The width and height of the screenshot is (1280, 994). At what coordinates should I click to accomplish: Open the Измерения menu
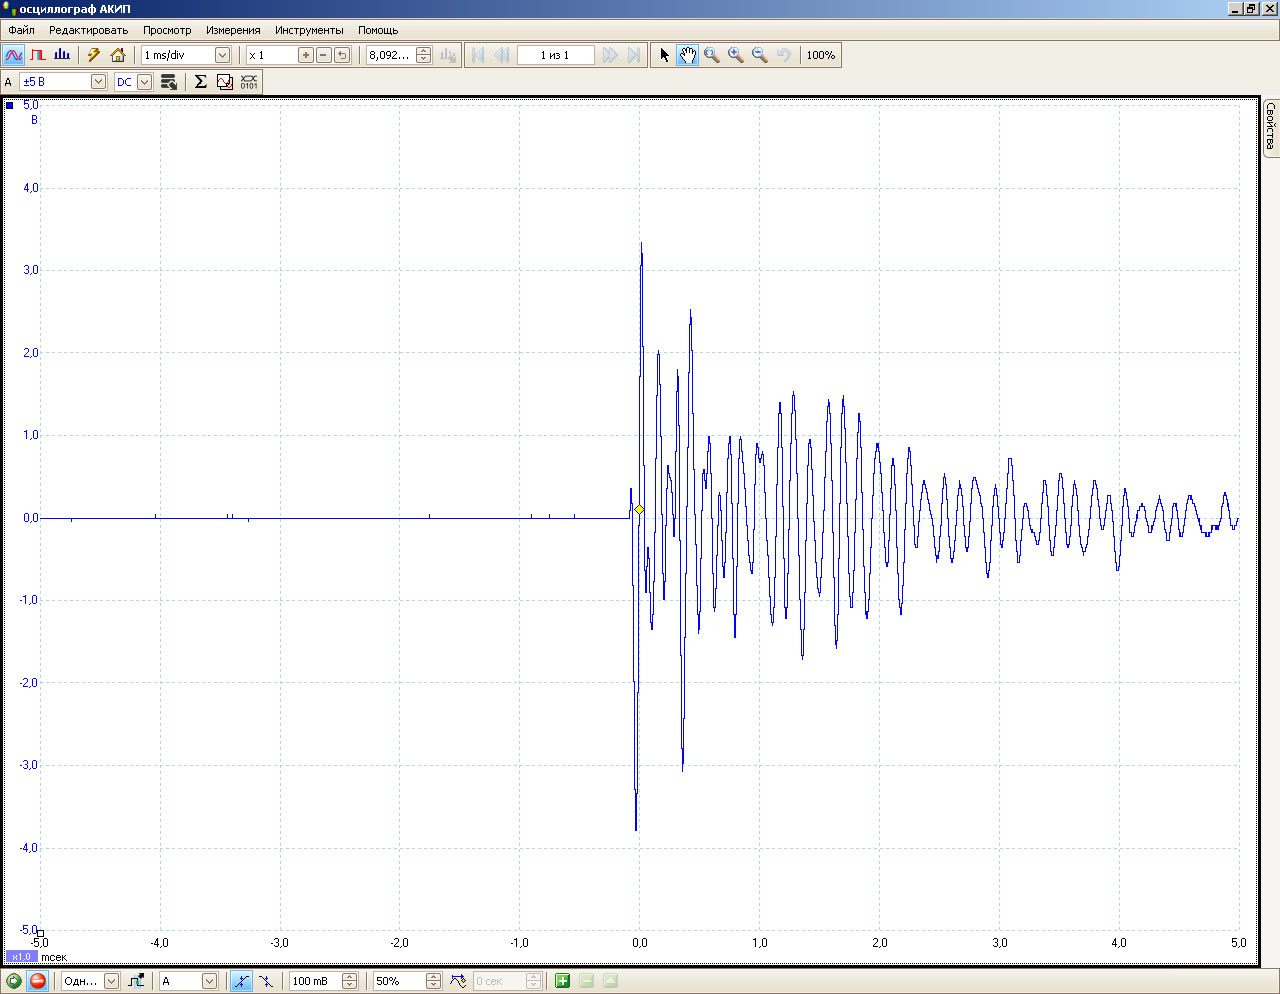click(233, 30)
